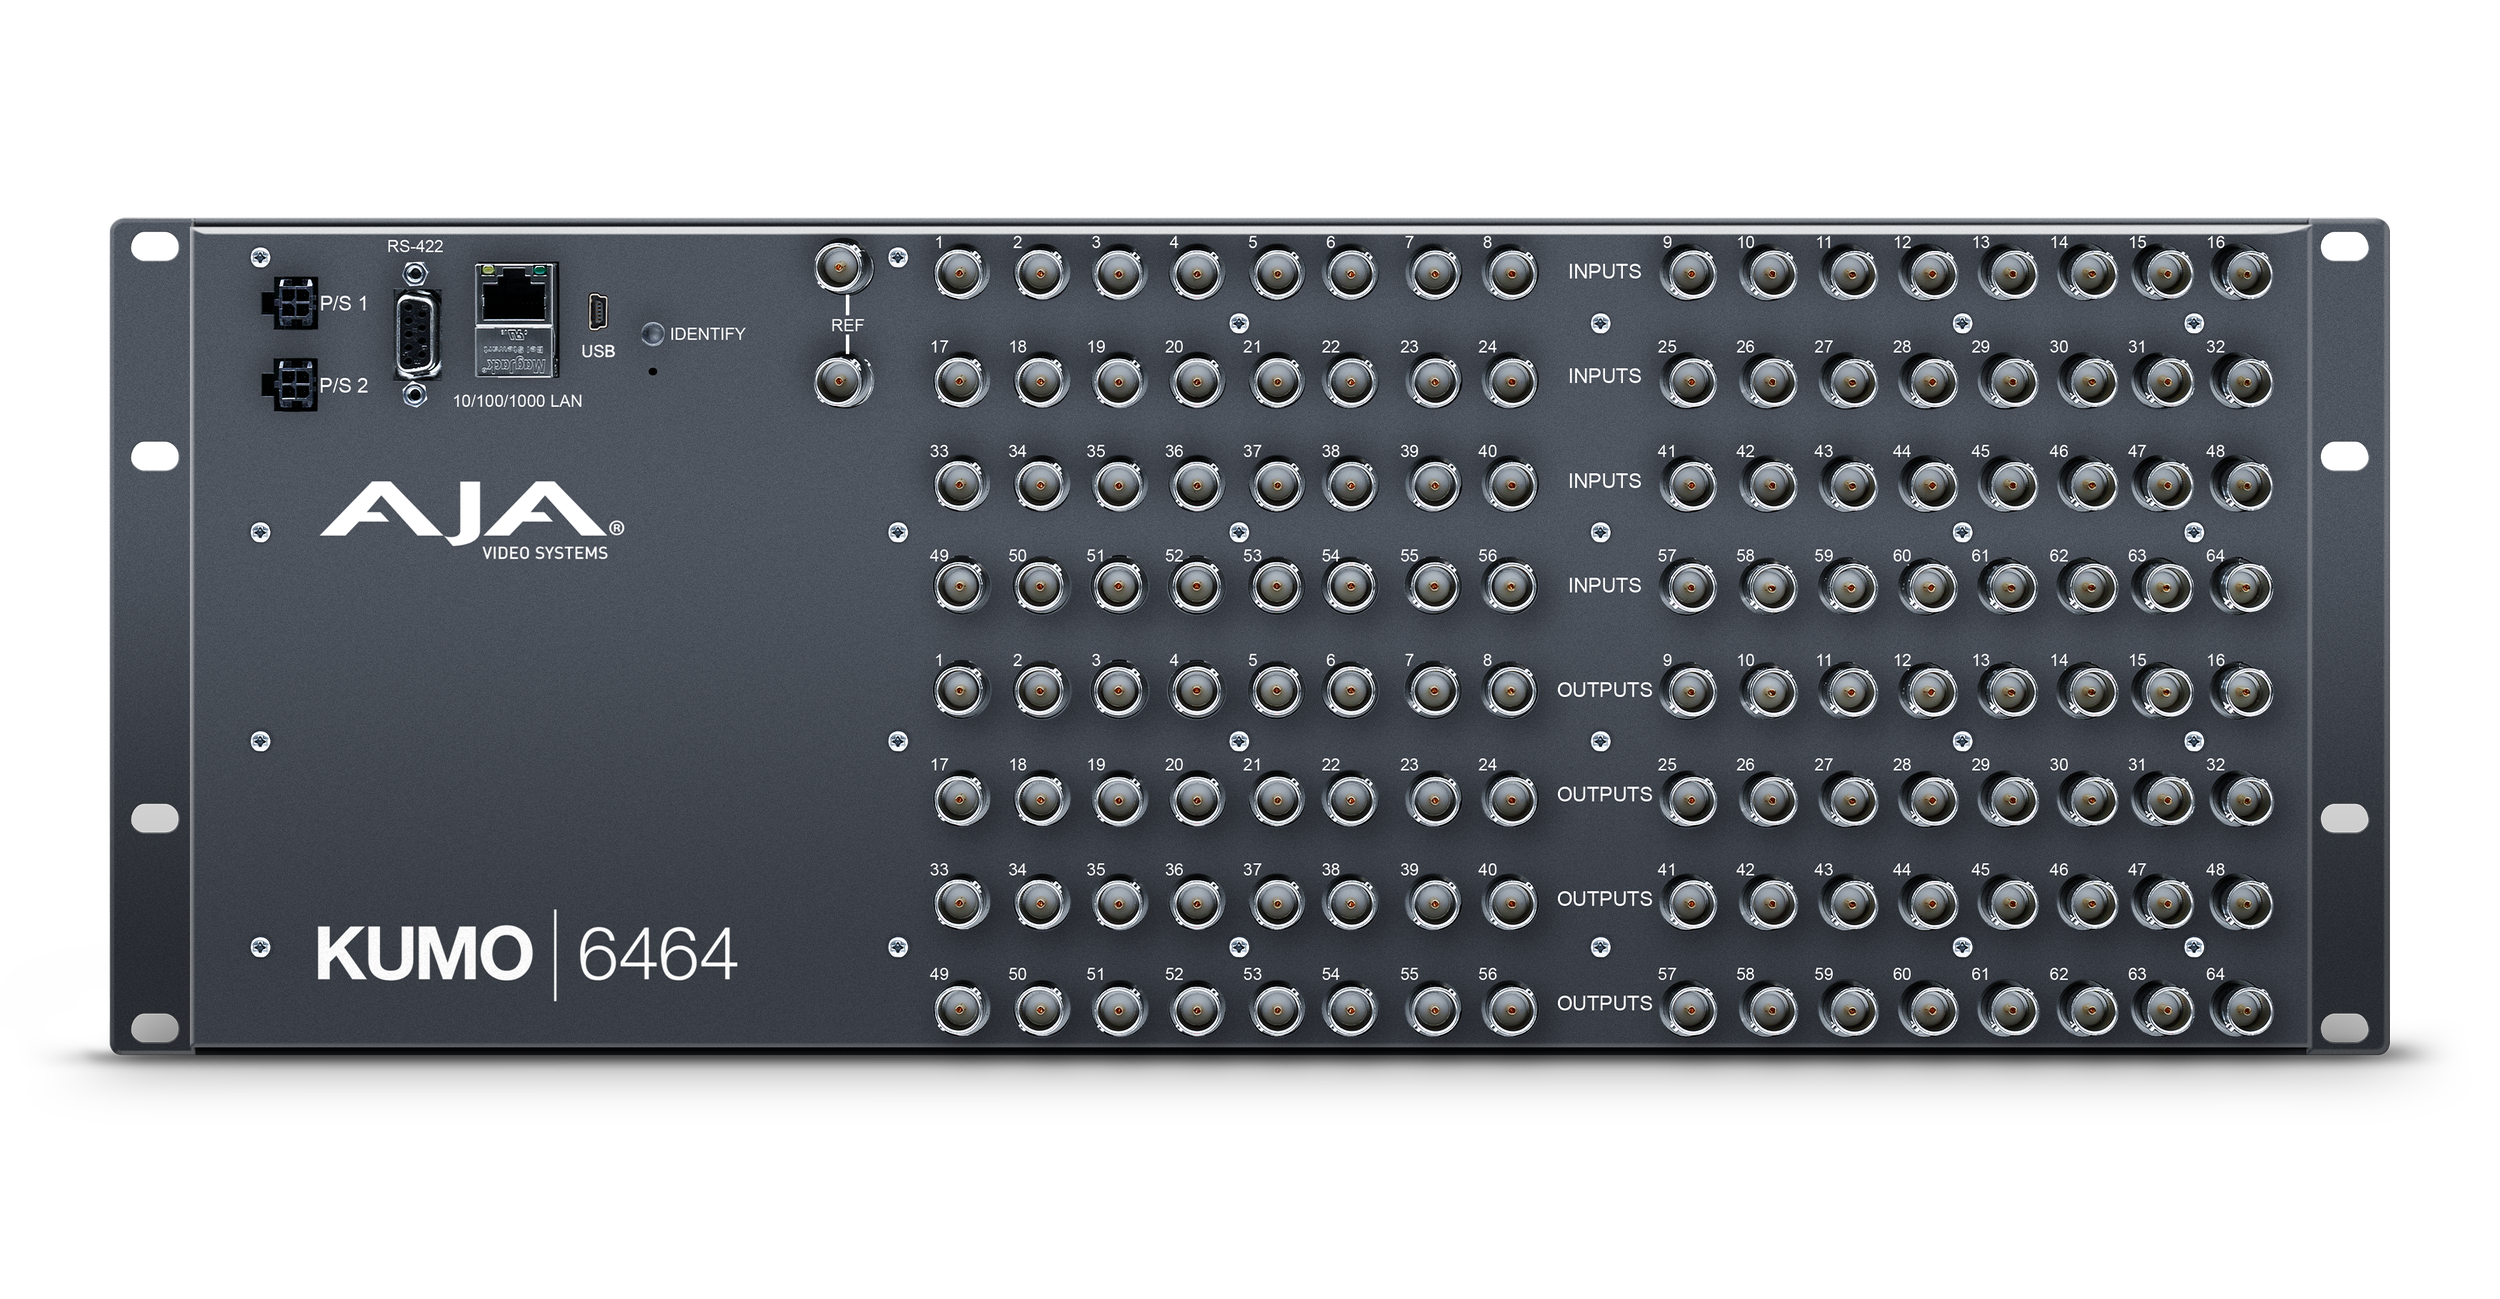Click the upper REF BNC connector
The width and height of the screenshot is (2500, 1299).
pyautogui.click(x=843, y=267)
